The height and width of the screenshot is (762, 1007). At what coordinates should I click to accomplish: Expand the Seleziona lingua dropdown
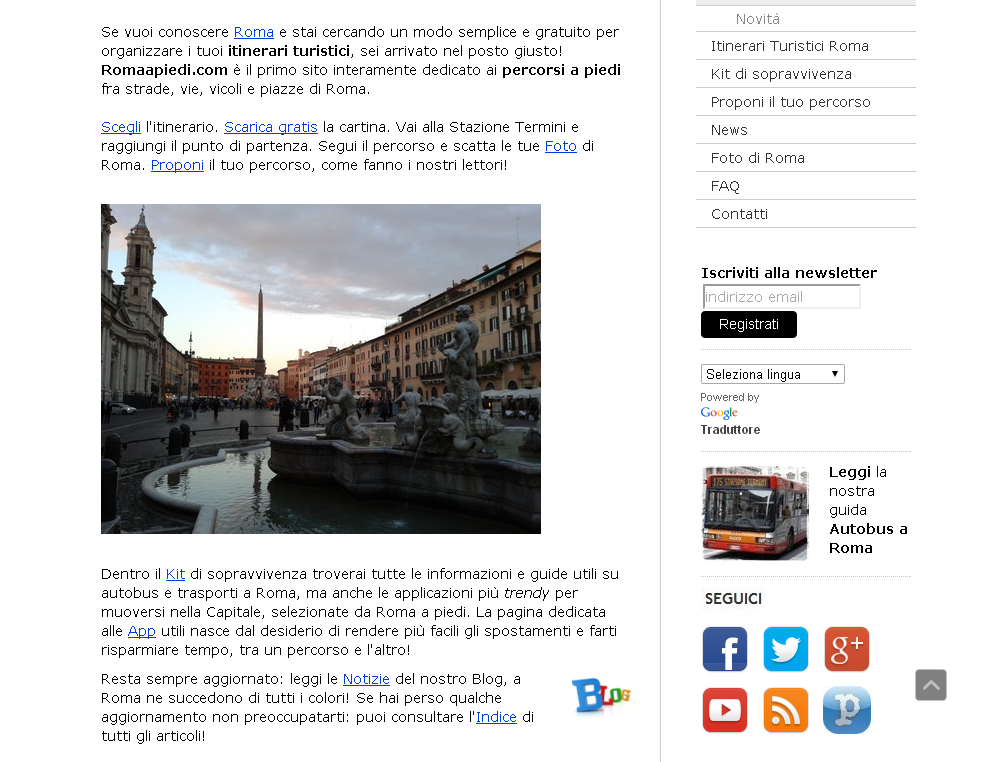tap(772, 374)
